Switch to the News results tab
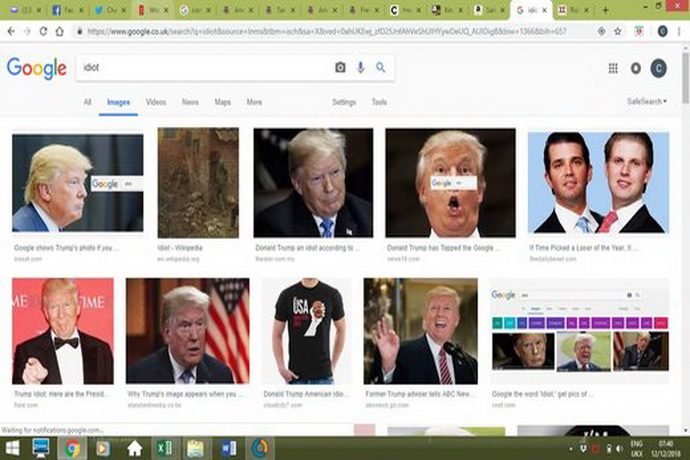The height and width of the screenshot is (460, 690). pos(190,102)
